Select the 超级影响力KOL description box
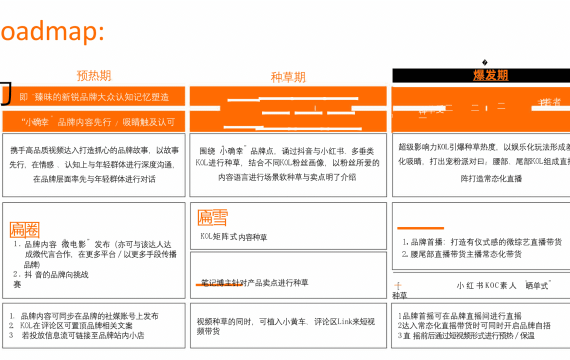The height and width of the screenshot is (360, 570). coord(481,165)
